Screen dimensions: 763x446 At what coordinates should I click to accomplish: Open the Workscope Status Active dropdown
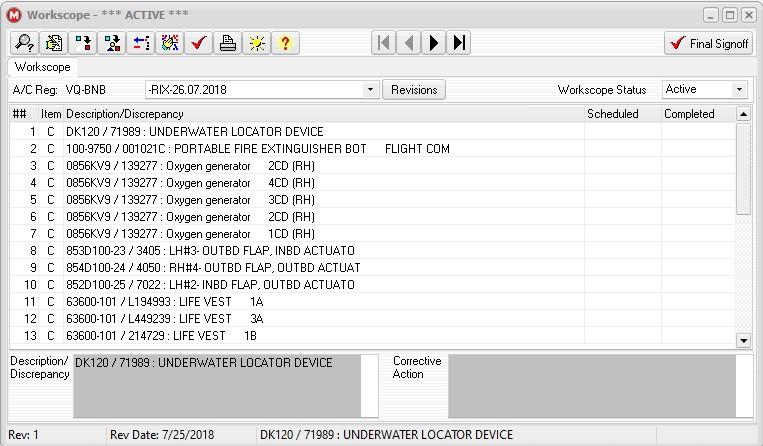click(x=739, y=89)
